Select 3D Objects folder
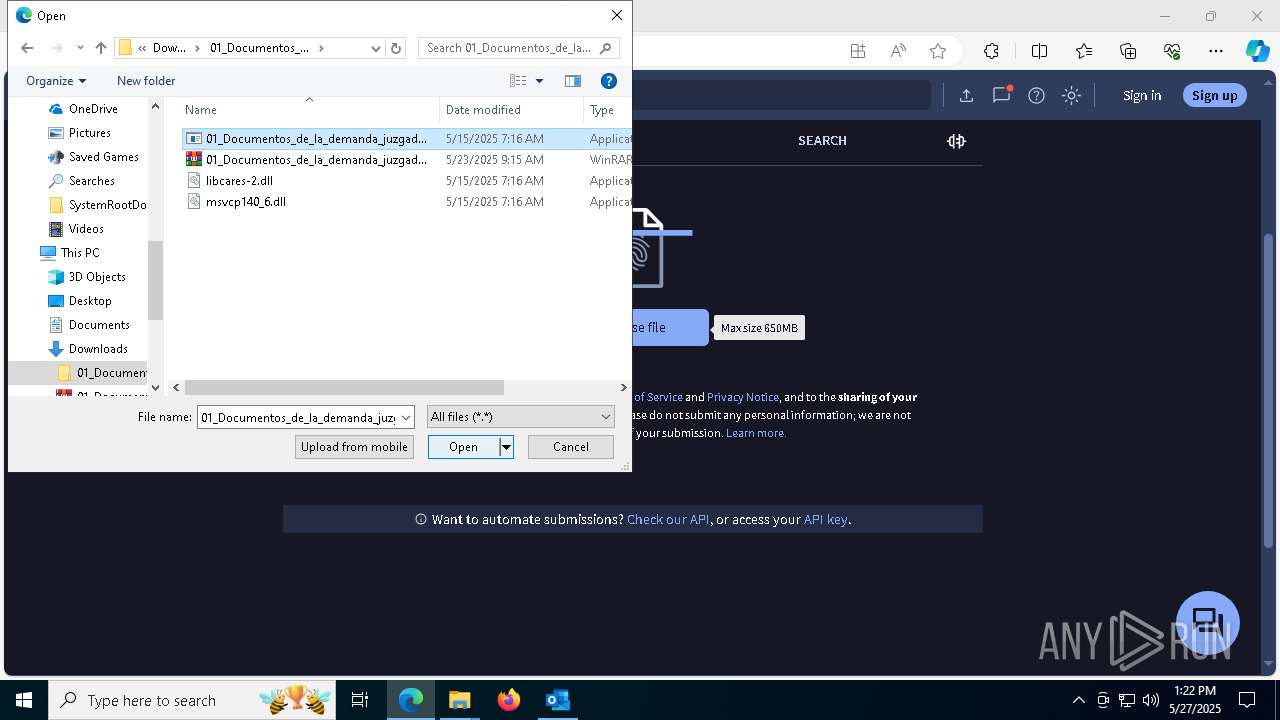This screenshot has height=720, width=1280. click(97, 277)
